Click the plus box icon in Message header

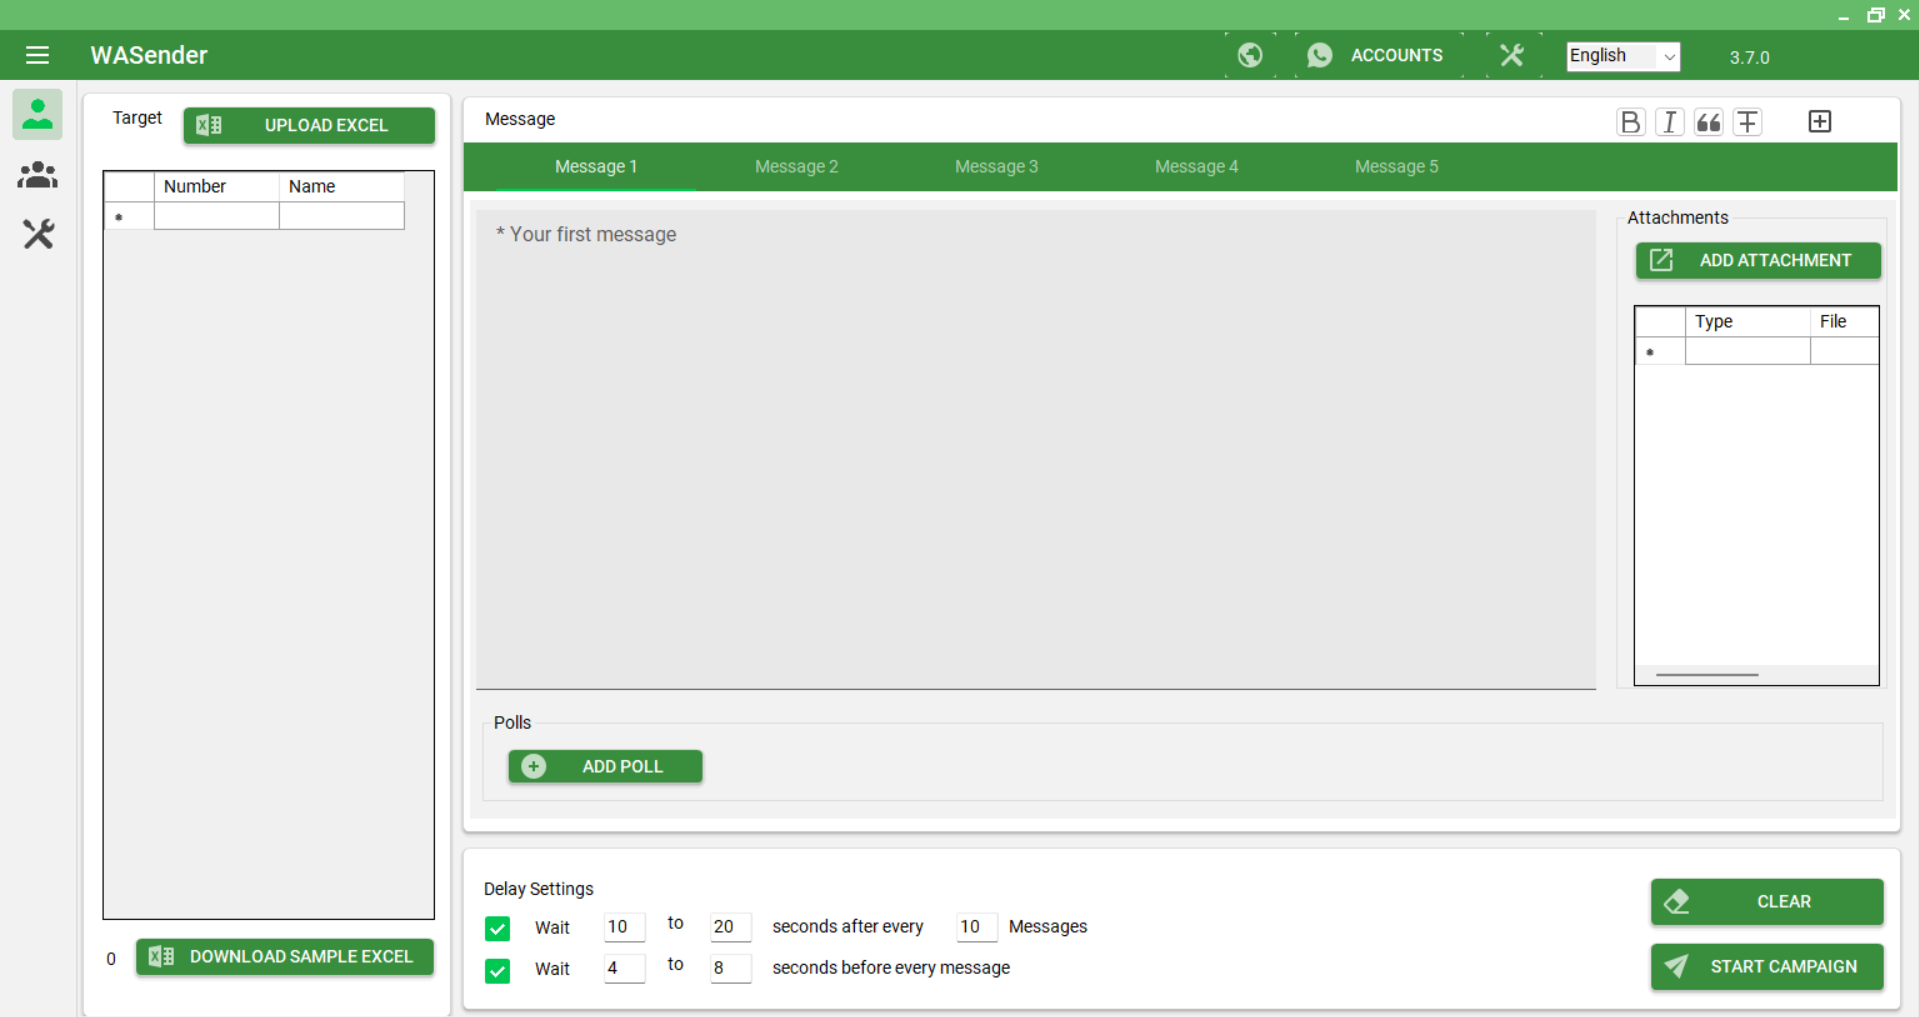pos(1819,122)
